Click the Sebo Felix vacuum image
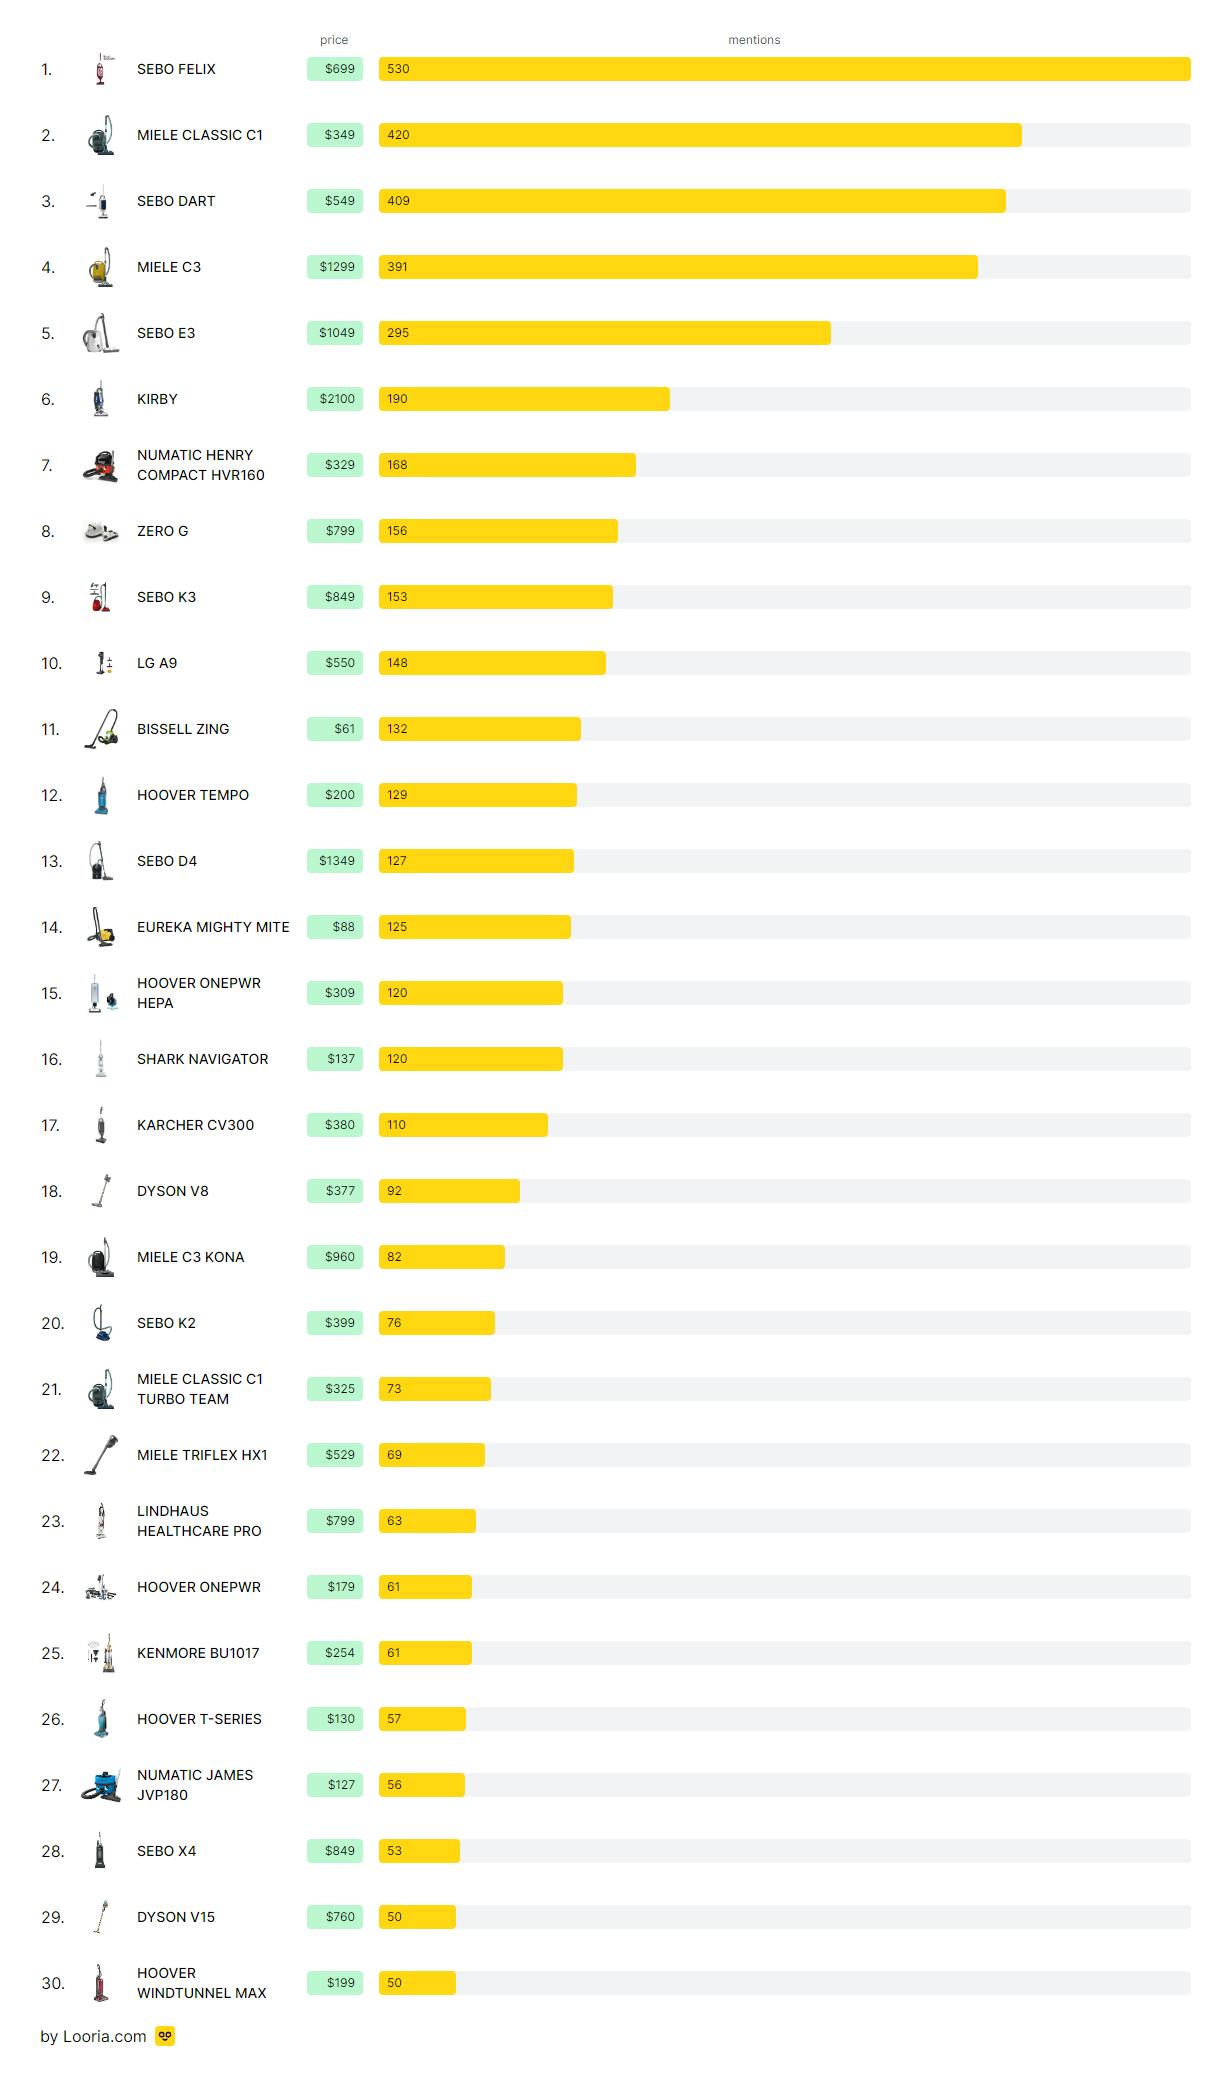Viewport: 1216px width, 2080px height. 100,69
